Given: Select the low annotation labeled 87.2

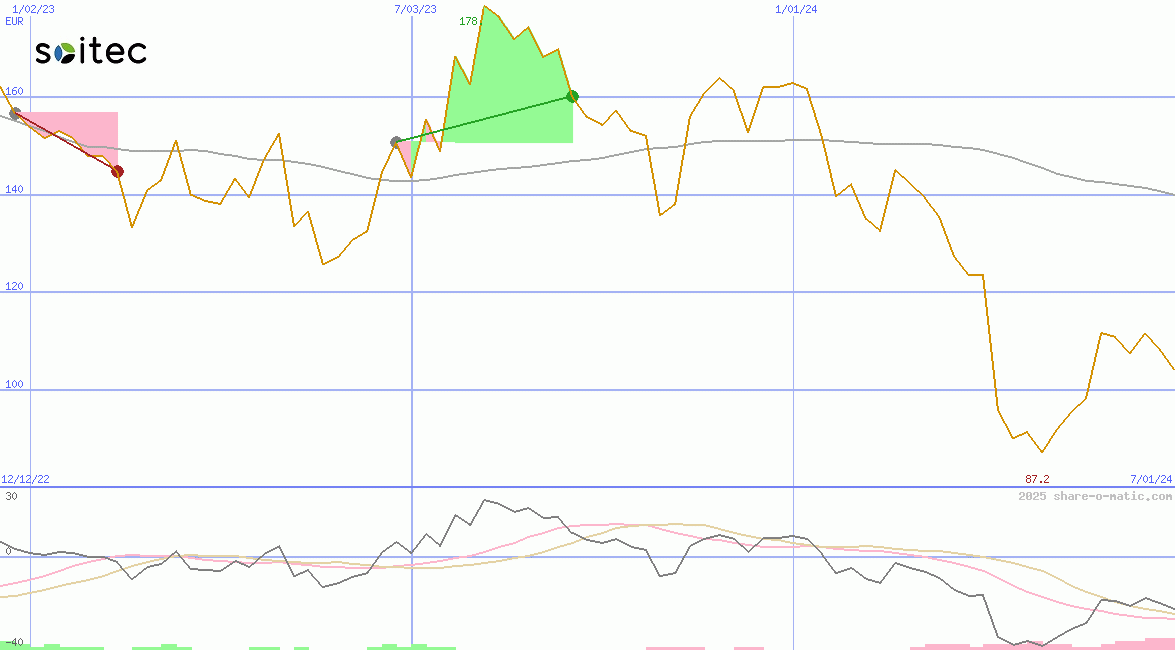Looking at the screenshot, I should (x=1038, y=479).
